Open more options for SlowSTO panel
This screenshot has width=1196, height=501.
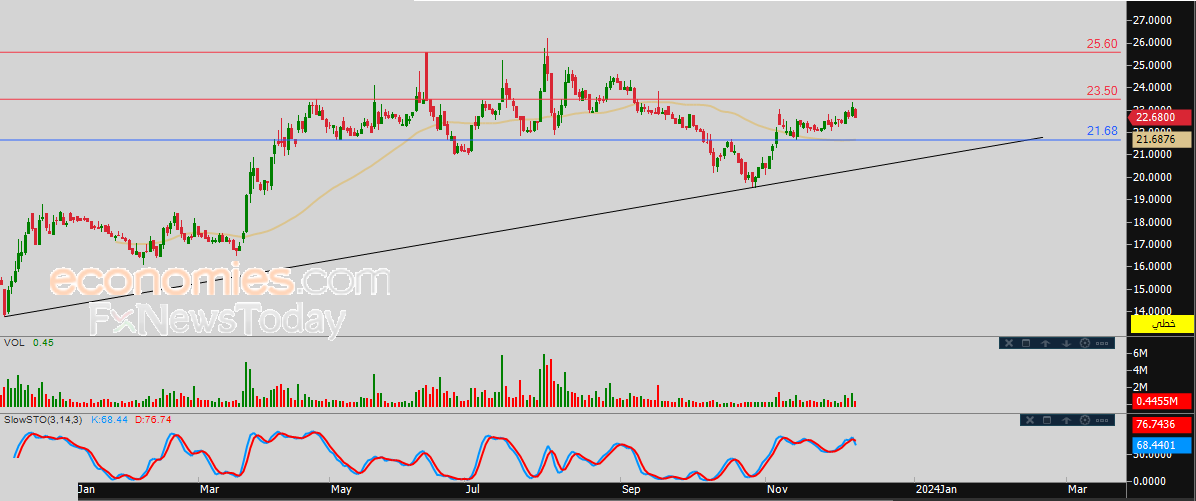(x=1102, y=421)
